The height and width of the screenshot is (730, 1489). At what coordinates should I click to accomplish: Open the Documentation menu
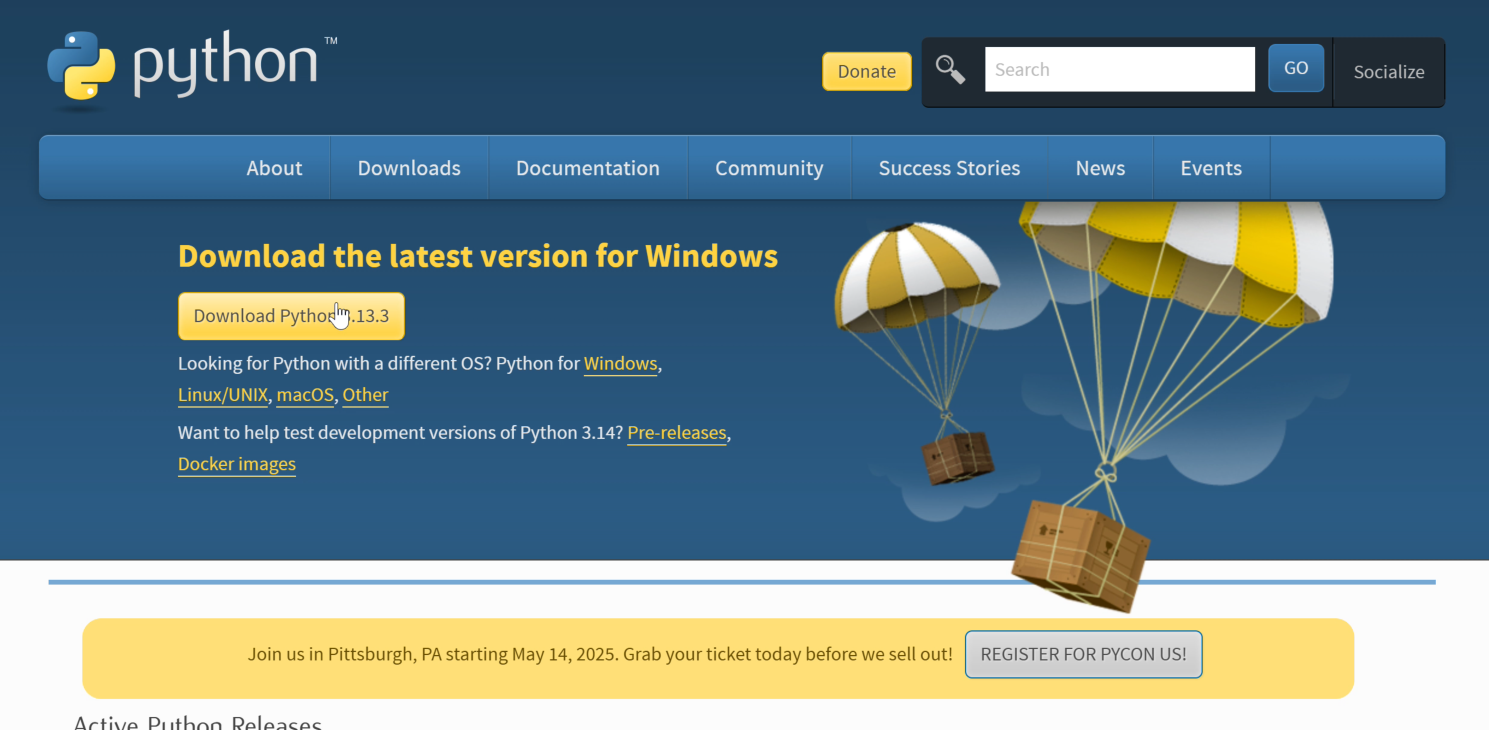pyautogui.click(x=588, y=168)
